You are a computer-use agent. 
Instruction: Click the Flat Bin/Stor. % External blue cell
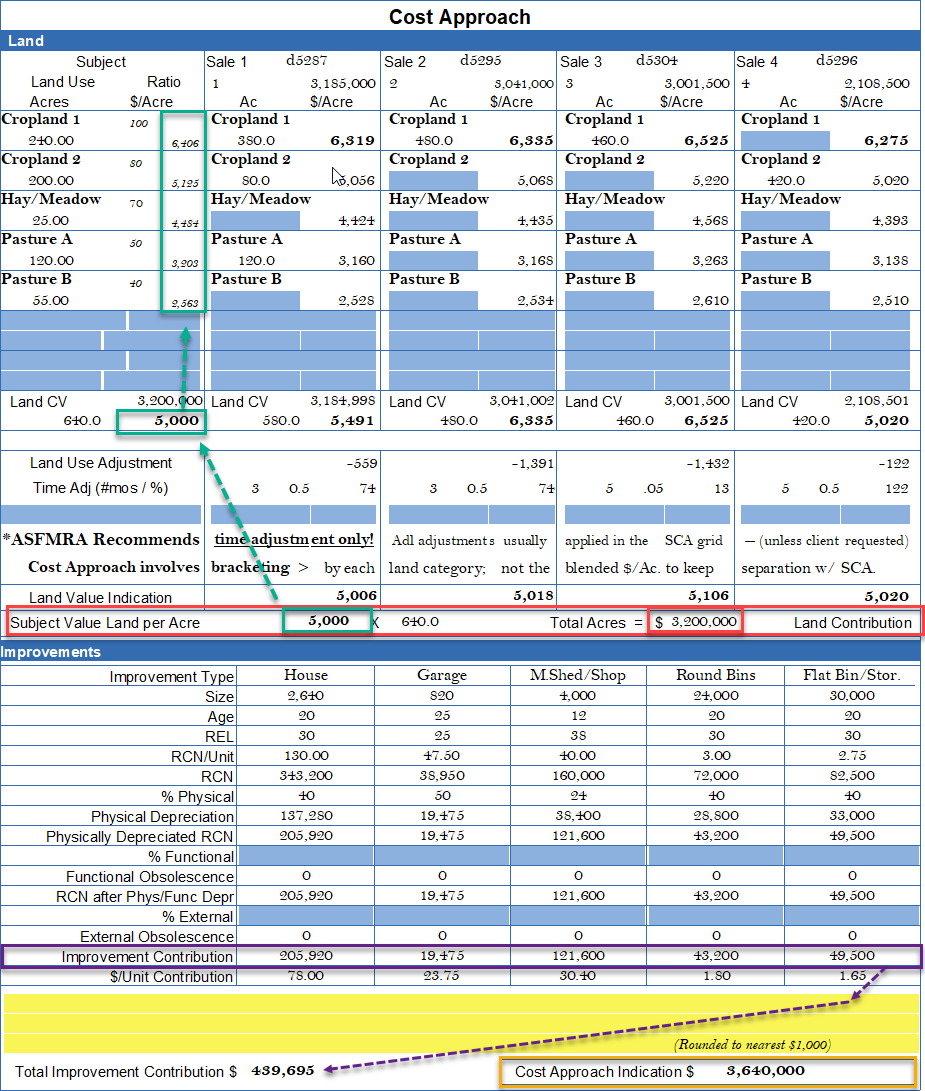coord(852,917)
